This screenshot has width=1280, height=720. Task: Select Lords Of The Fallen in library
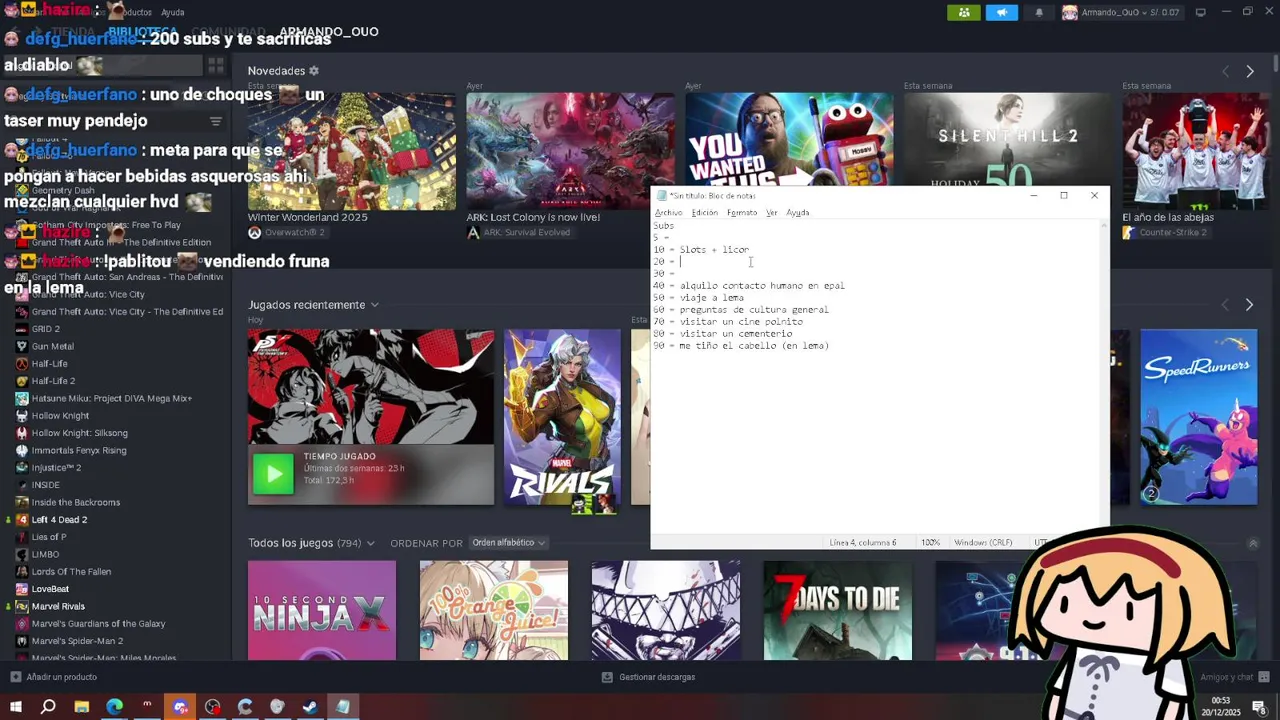[x=71, y=572]
